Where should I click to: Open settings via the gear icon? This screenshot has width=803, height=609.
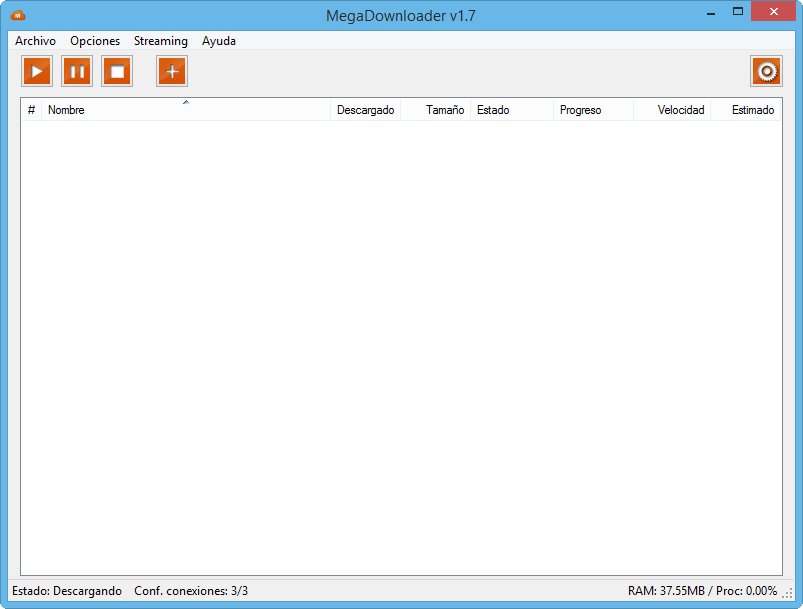[766, 71]
